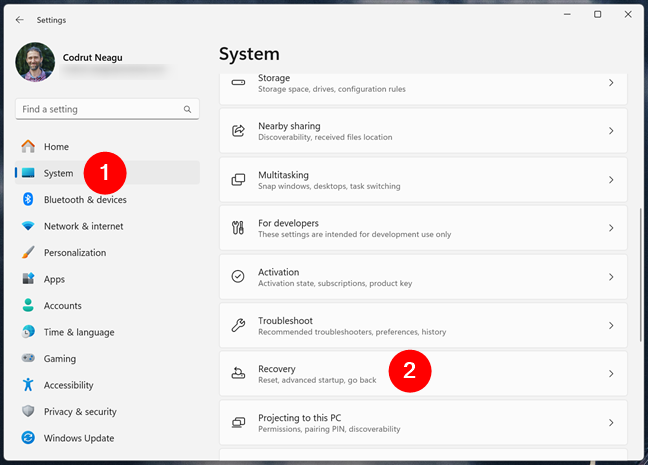648x465 pixels.
Task: Open Time & language
Action: 107,332
